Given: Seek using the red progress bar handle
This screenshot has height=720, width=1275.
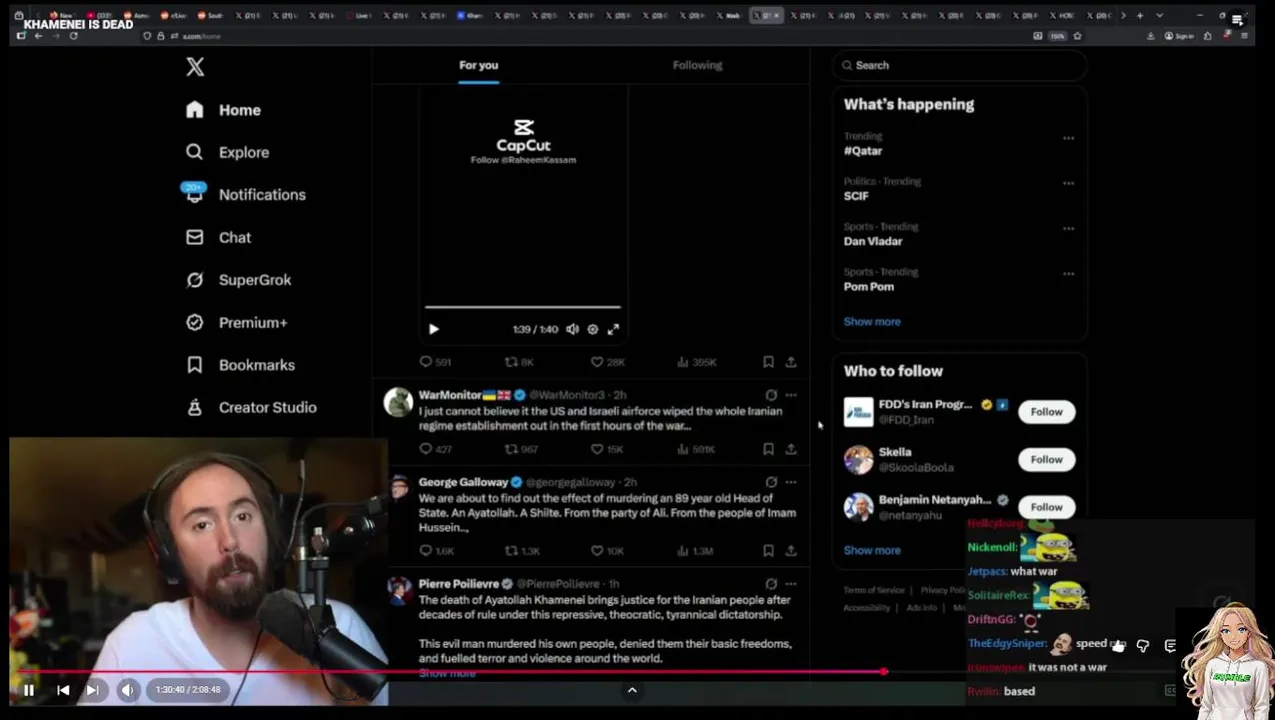Looking at the screenshot, I should (884, 672).
